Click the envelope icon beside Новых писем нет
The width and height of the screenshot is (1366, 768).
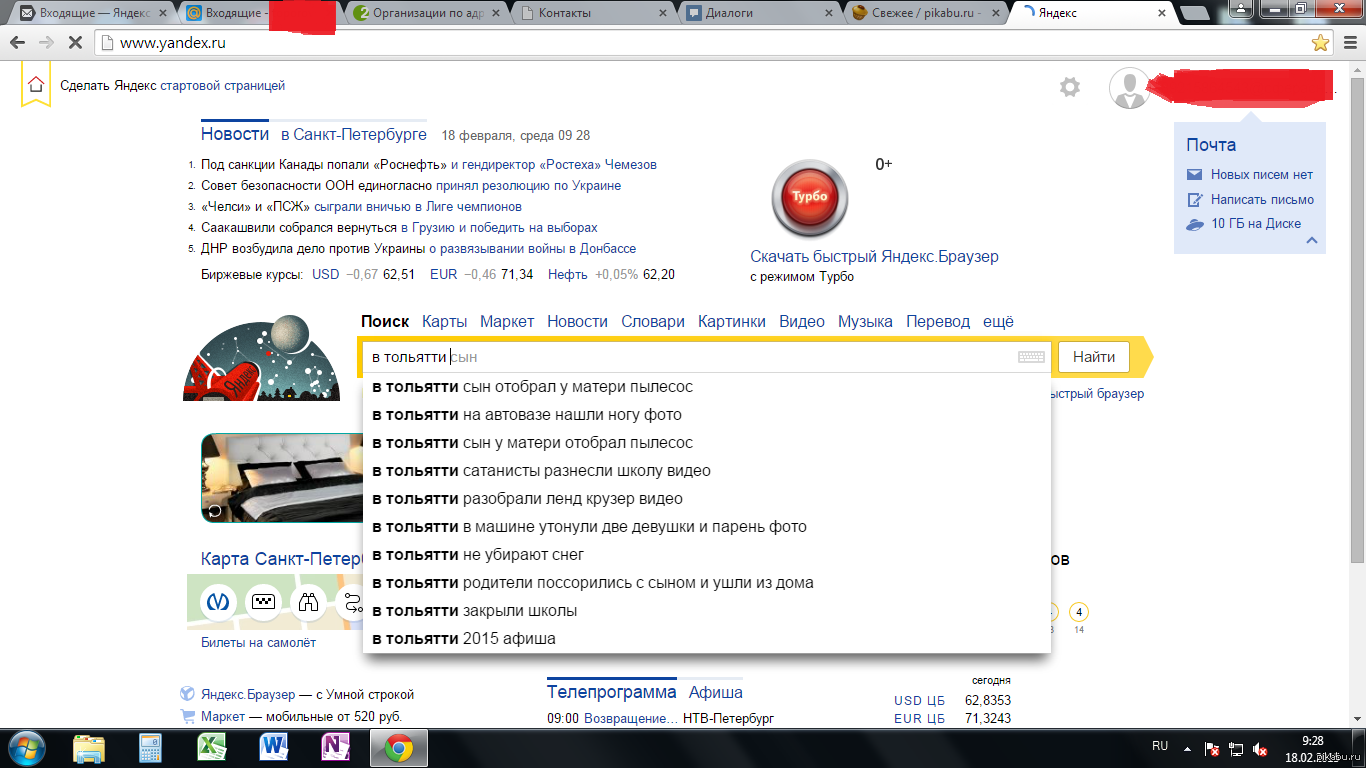coord(1194,175)
